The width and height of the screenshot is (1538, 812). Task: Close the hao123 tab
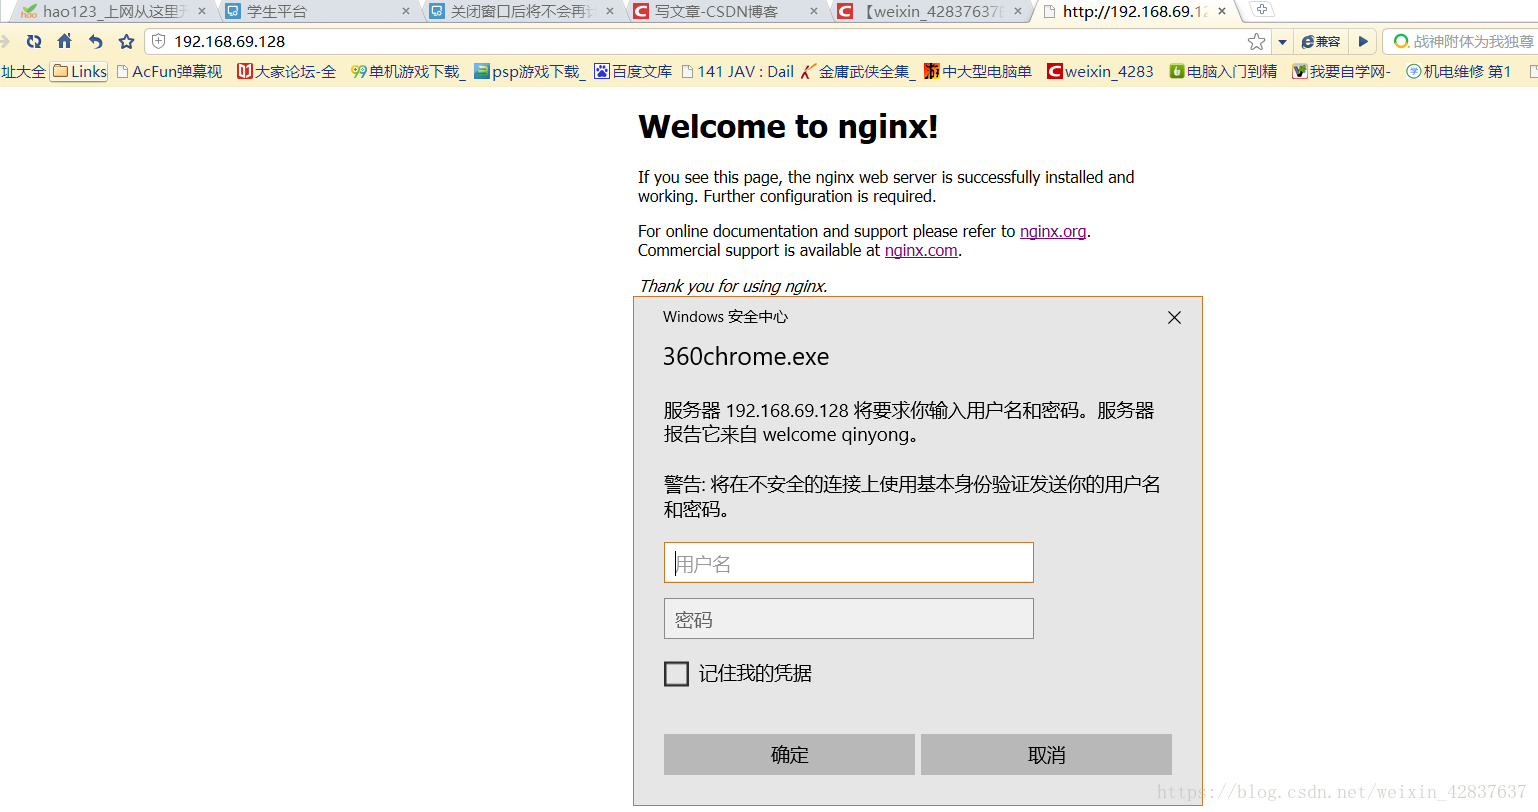click(201, 11)
